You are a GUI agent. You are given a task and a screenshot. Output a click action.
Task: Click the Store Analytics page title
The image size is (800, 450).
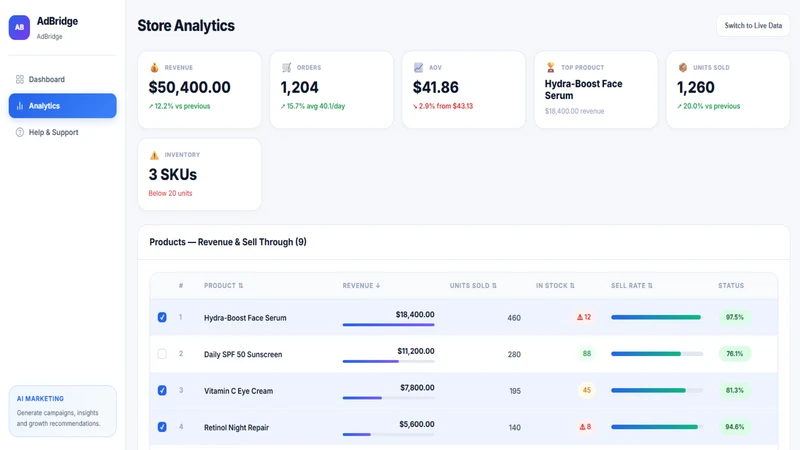(x=186, y=26)
